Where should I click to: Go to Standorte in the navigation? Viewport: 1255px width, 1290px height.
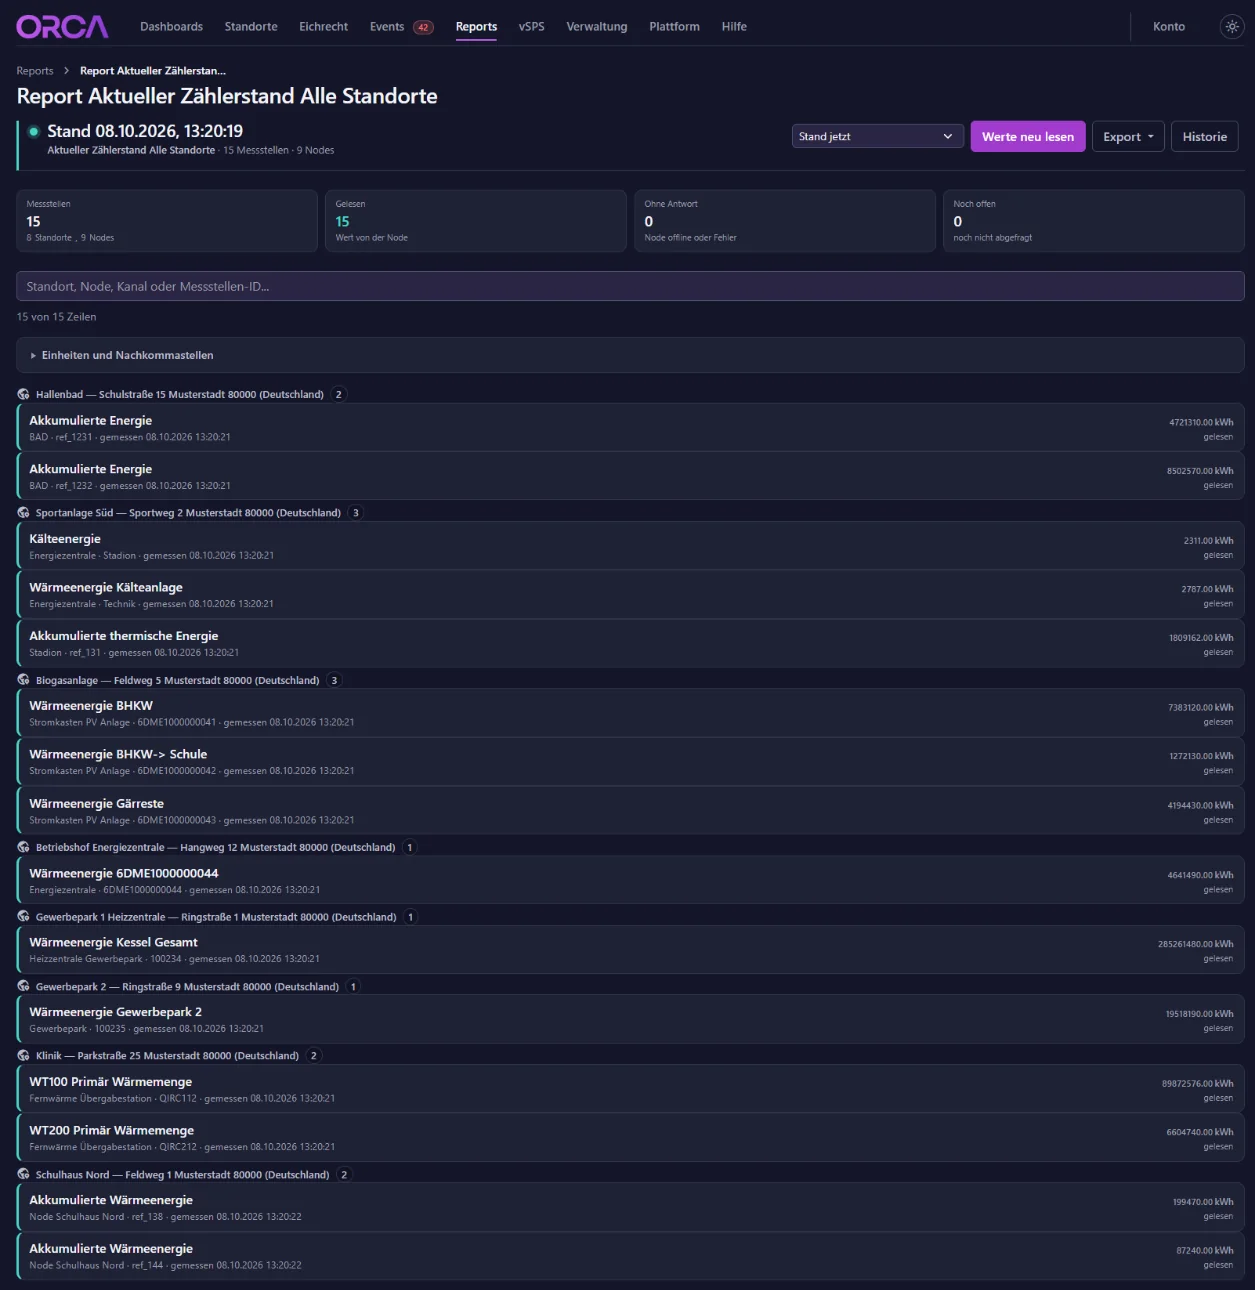(251, 27)
